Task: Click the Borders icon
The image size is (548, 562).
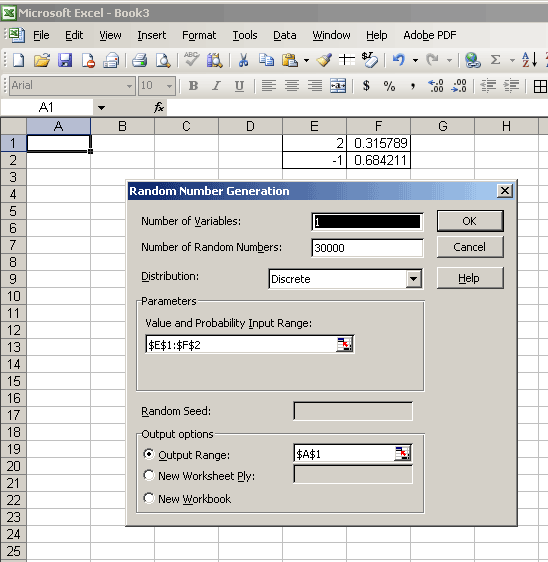Action: coord(540,86)
